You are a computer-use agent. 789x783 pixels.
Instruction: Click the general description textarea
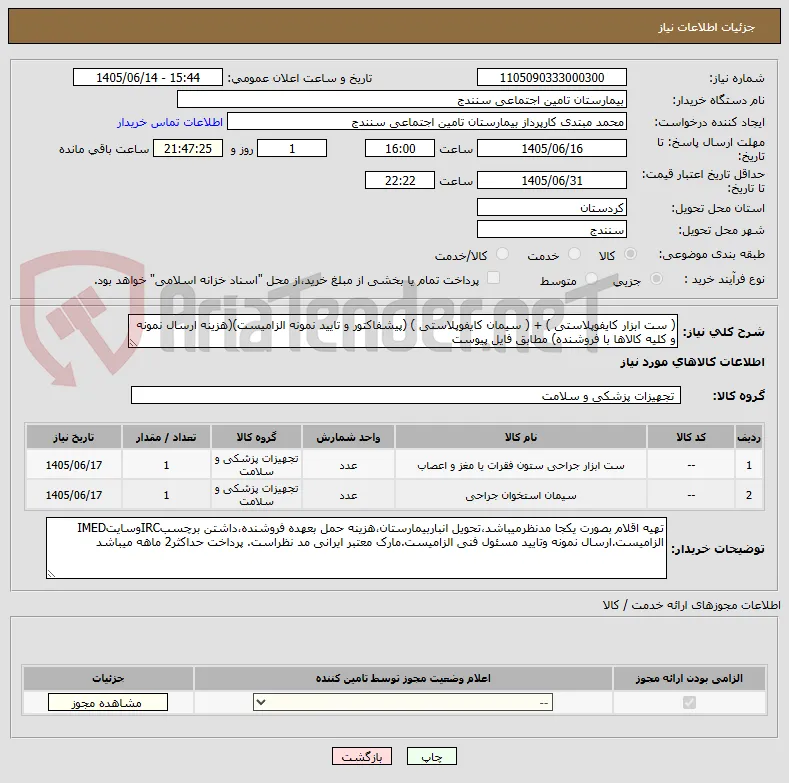click(403, 332)
